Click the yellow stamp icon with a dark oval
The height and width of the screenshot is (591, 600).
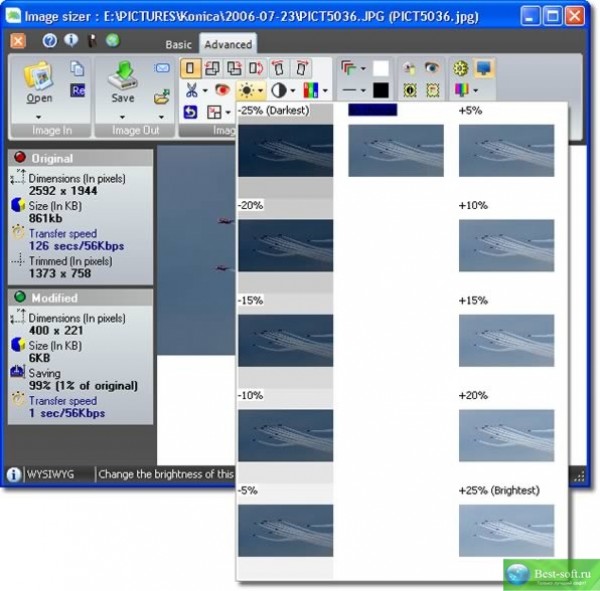click(x=410, y=90)
